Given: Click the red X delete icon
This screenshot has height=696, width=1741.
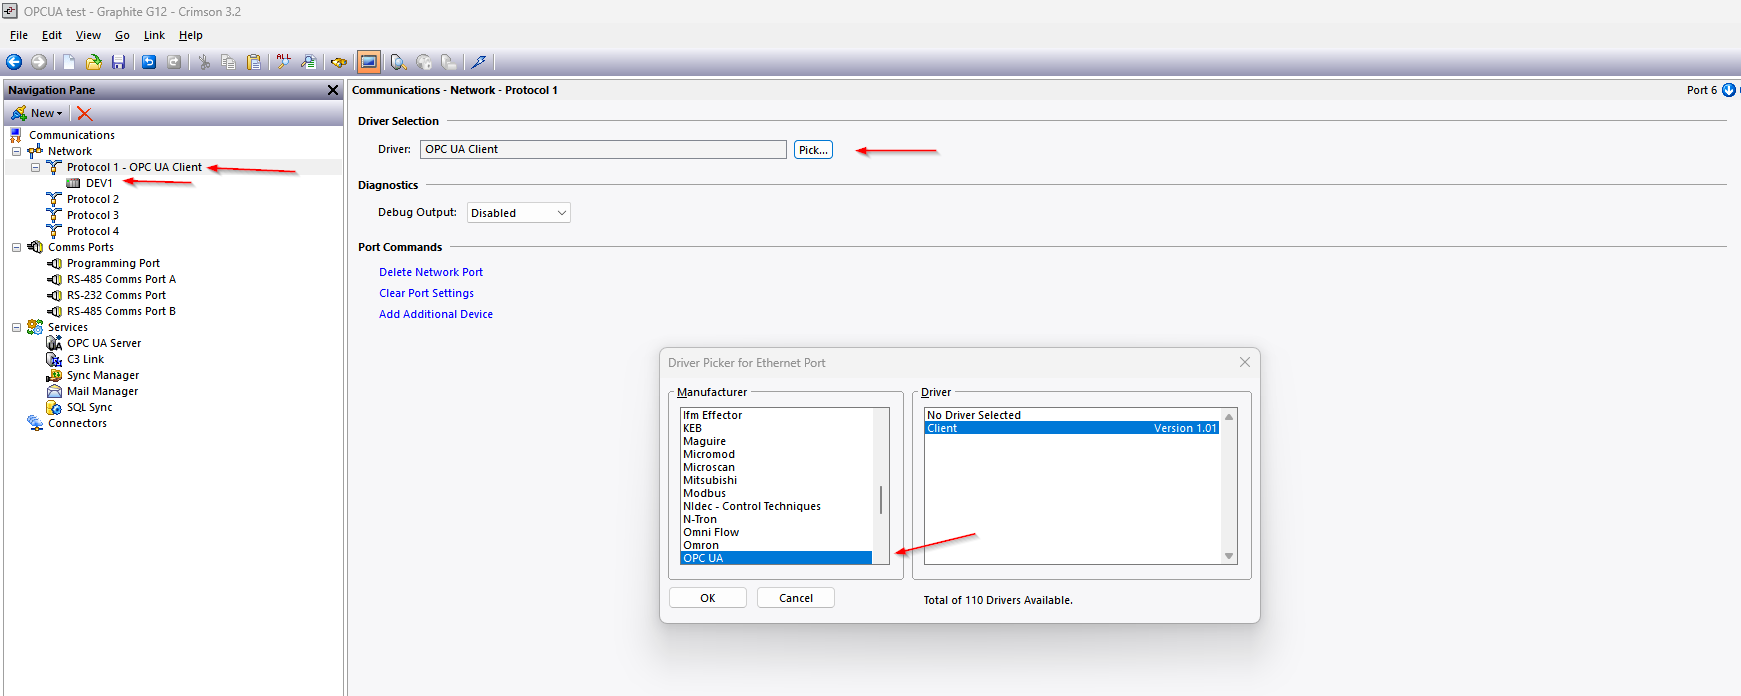Looking at the screenshot, I should pos(85,113).
